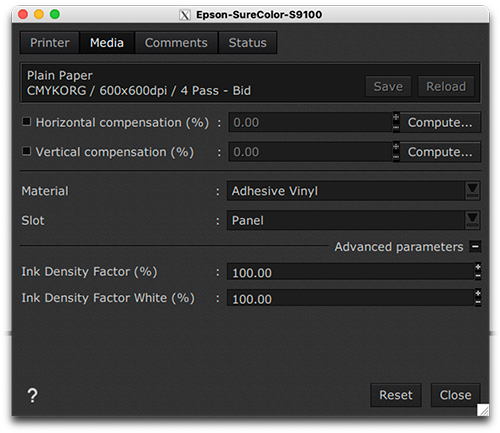500x433 pixels.
Task: Click the Save button
Action: 388,86
